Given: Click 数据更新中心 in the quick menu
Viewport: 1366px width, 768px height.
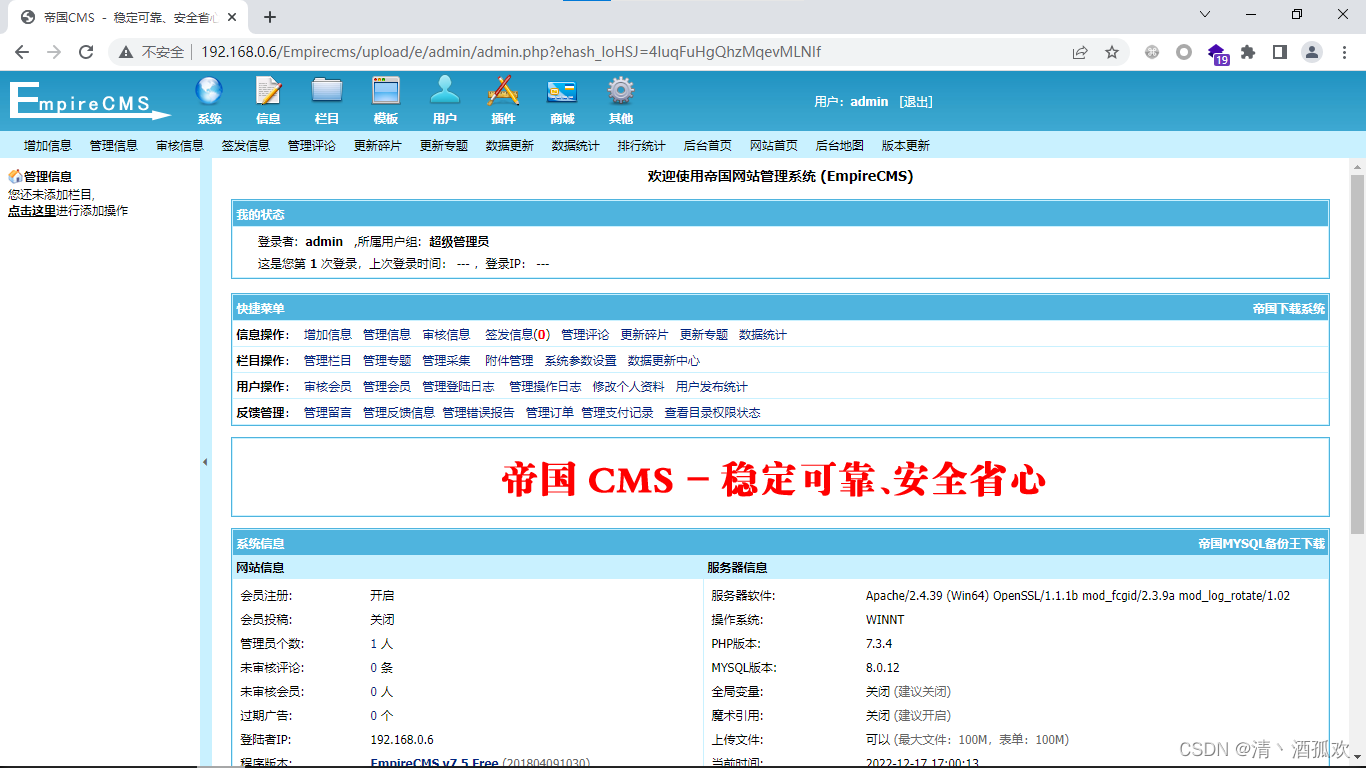Looking at the screenshot, I should (664, 361).
